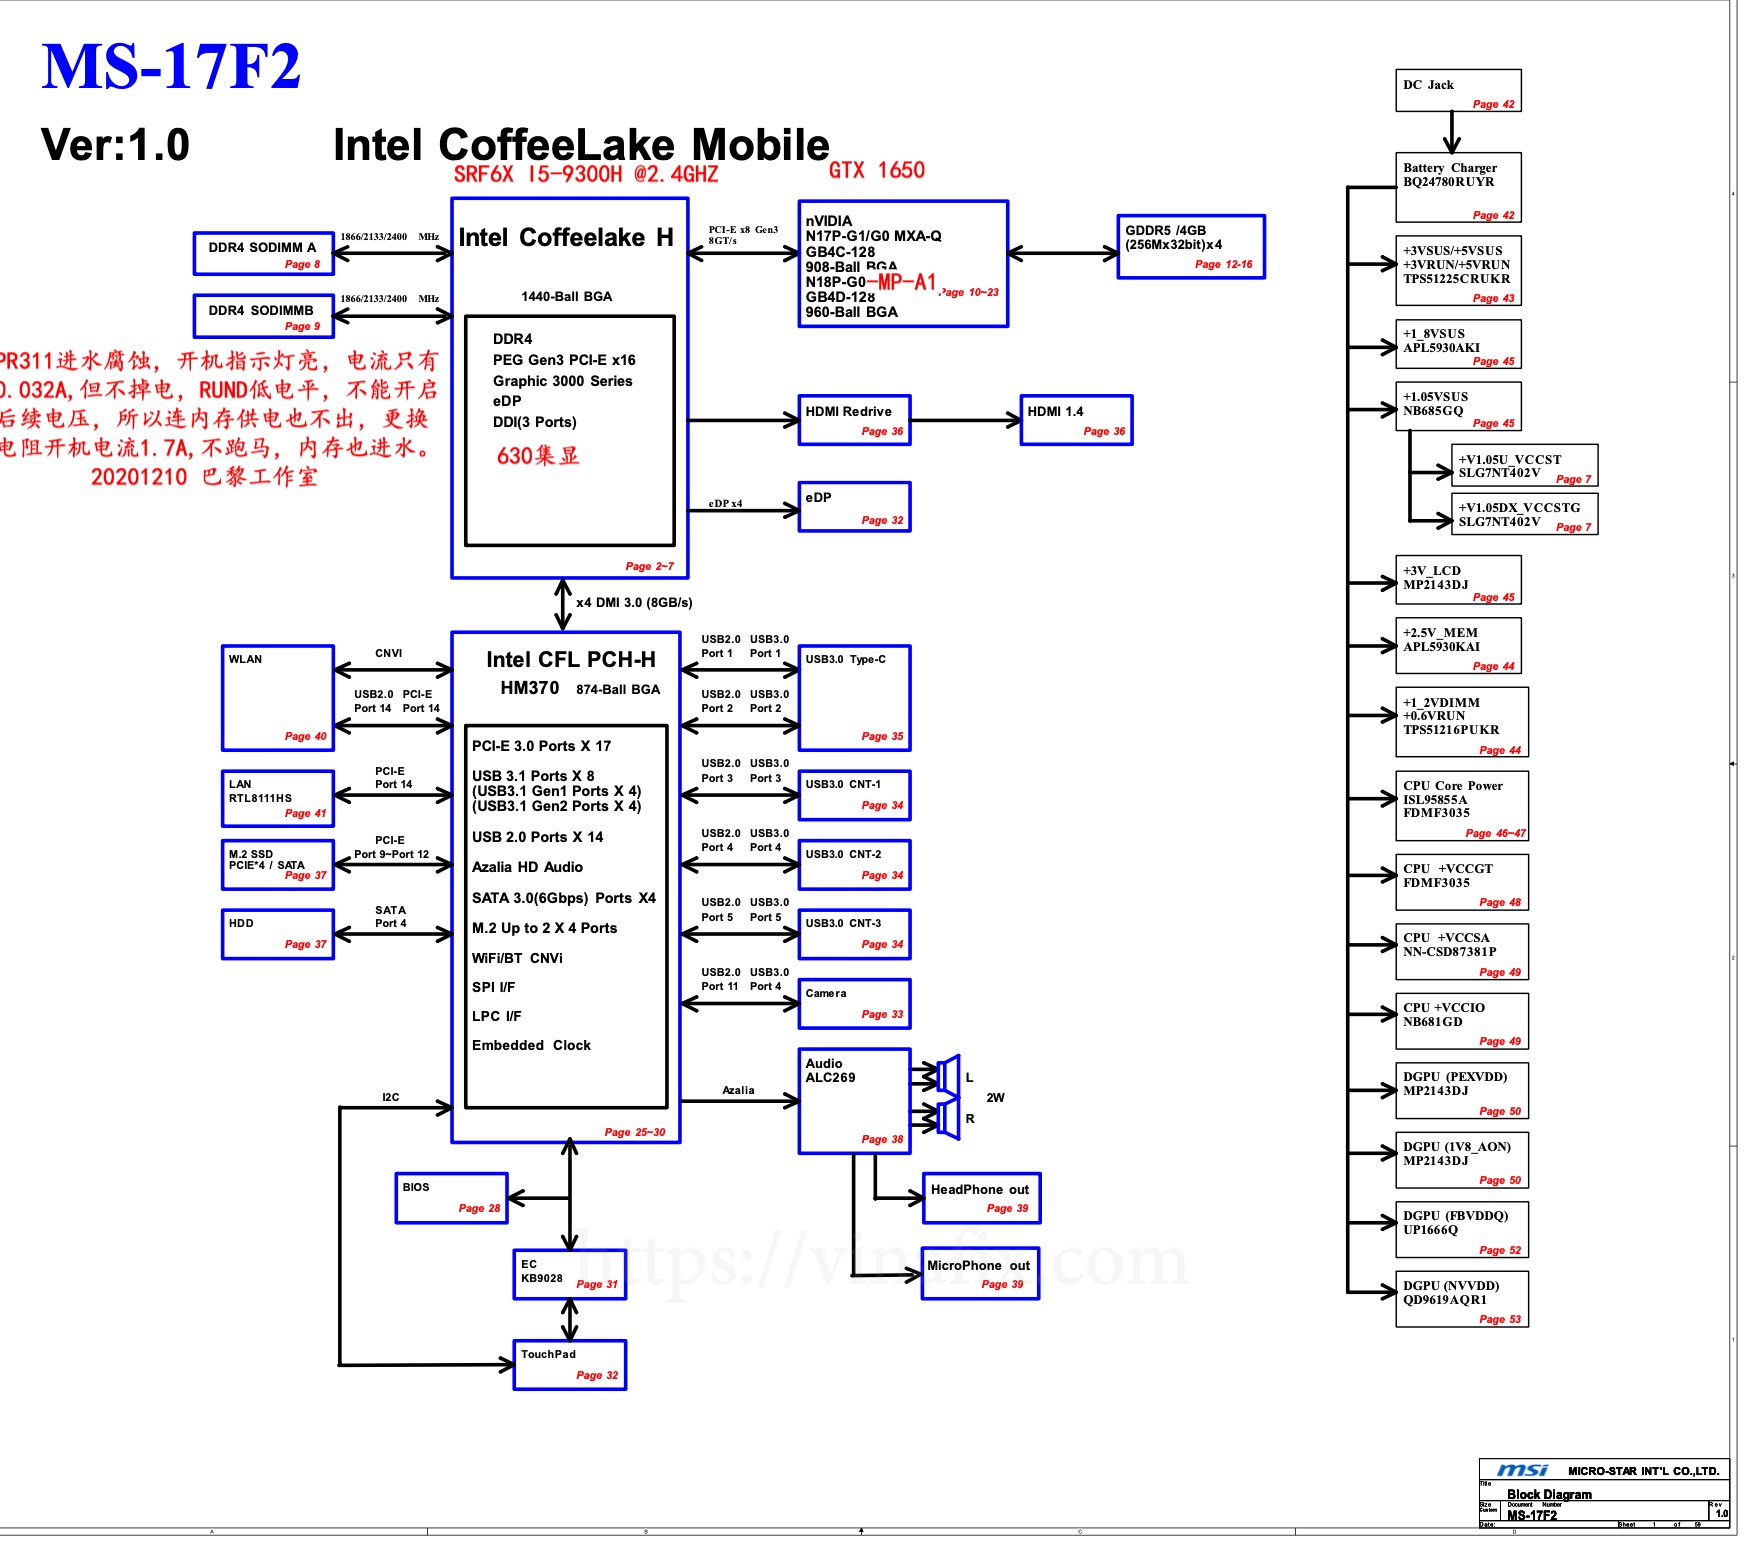Click the HDMI 1.4 block
Image resolution: width=1756 pixels, height=1544 pixels.
[x=1077, y=420]
